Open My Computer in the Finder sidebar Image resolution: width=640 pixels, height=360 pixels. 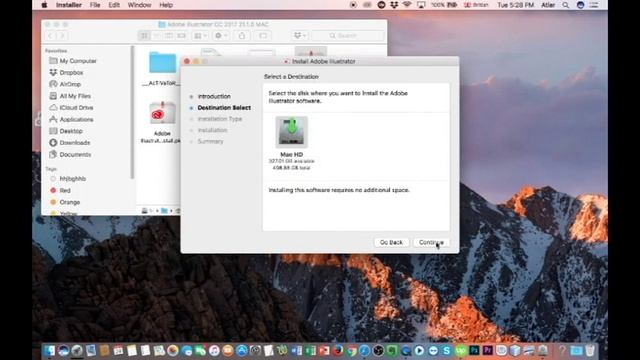(78, 61)
